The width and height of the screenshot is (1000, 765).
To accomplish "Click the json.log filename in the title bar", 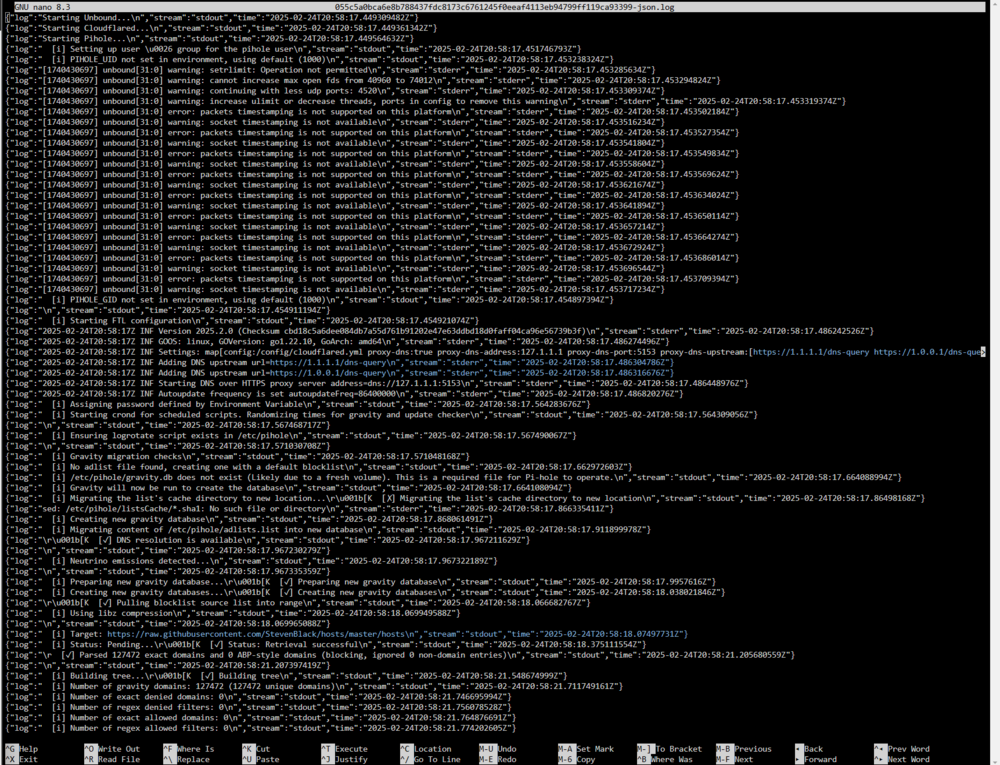I will [504, 7].
